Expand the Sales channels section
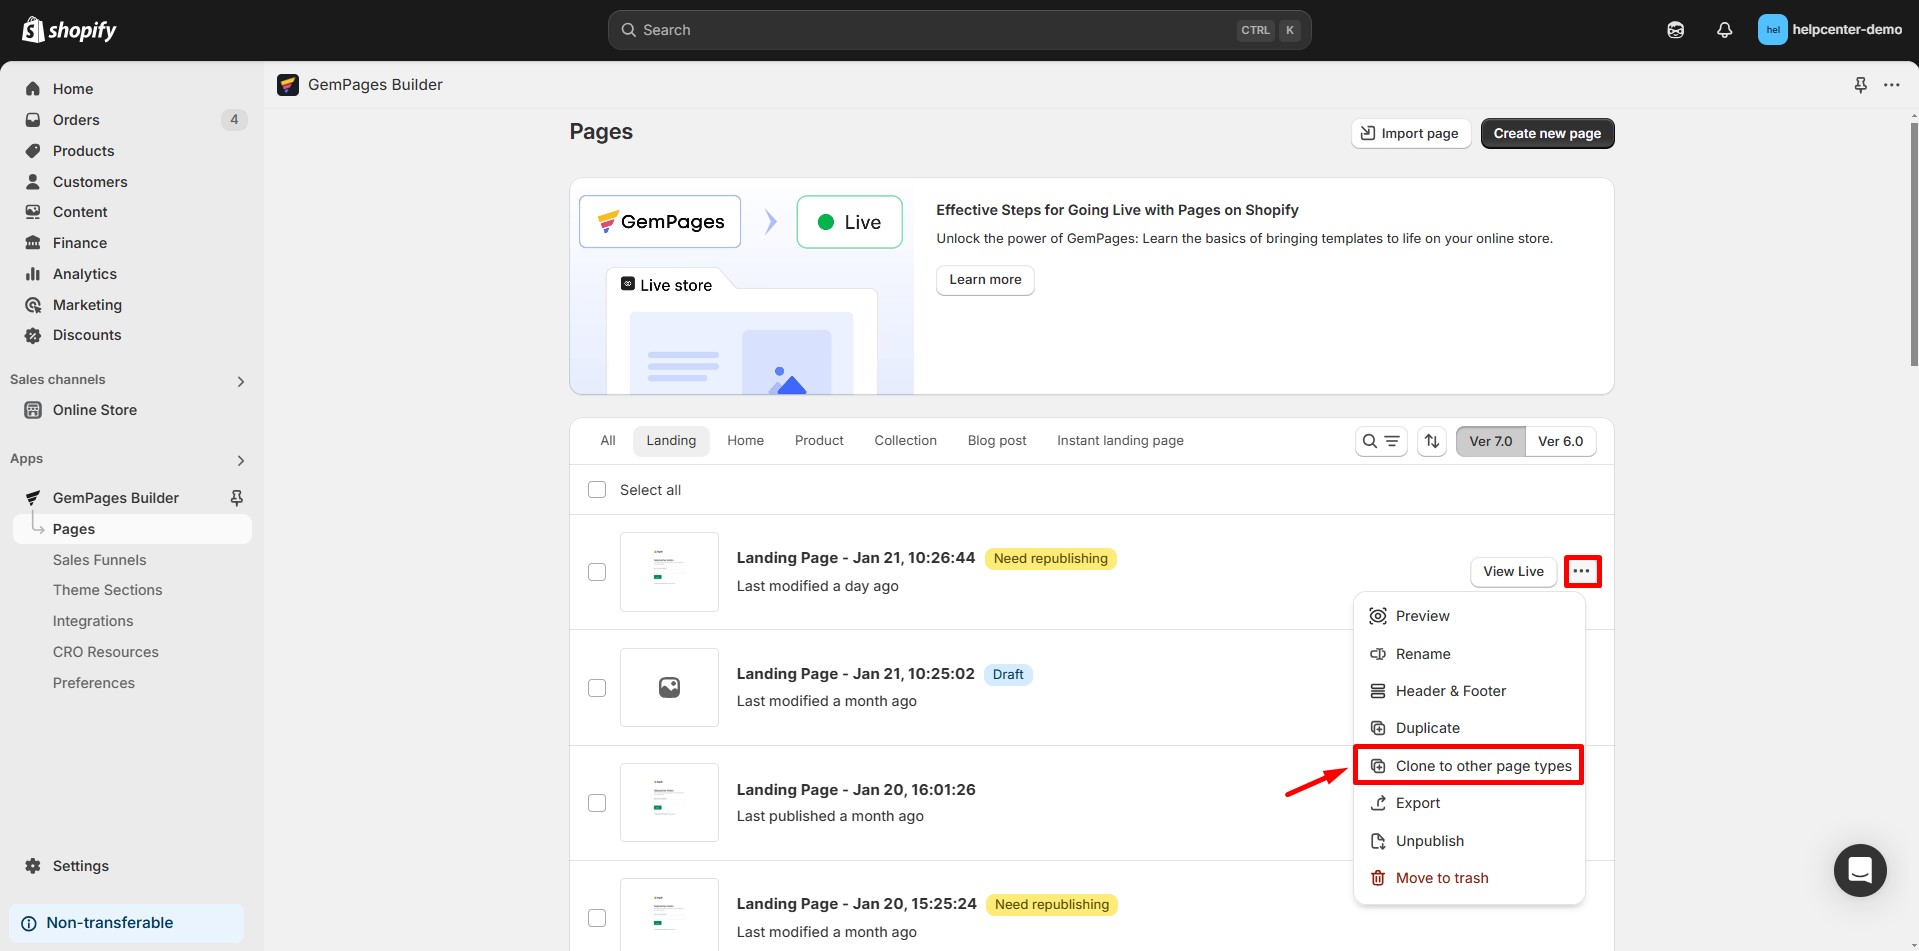 (240, 381)
